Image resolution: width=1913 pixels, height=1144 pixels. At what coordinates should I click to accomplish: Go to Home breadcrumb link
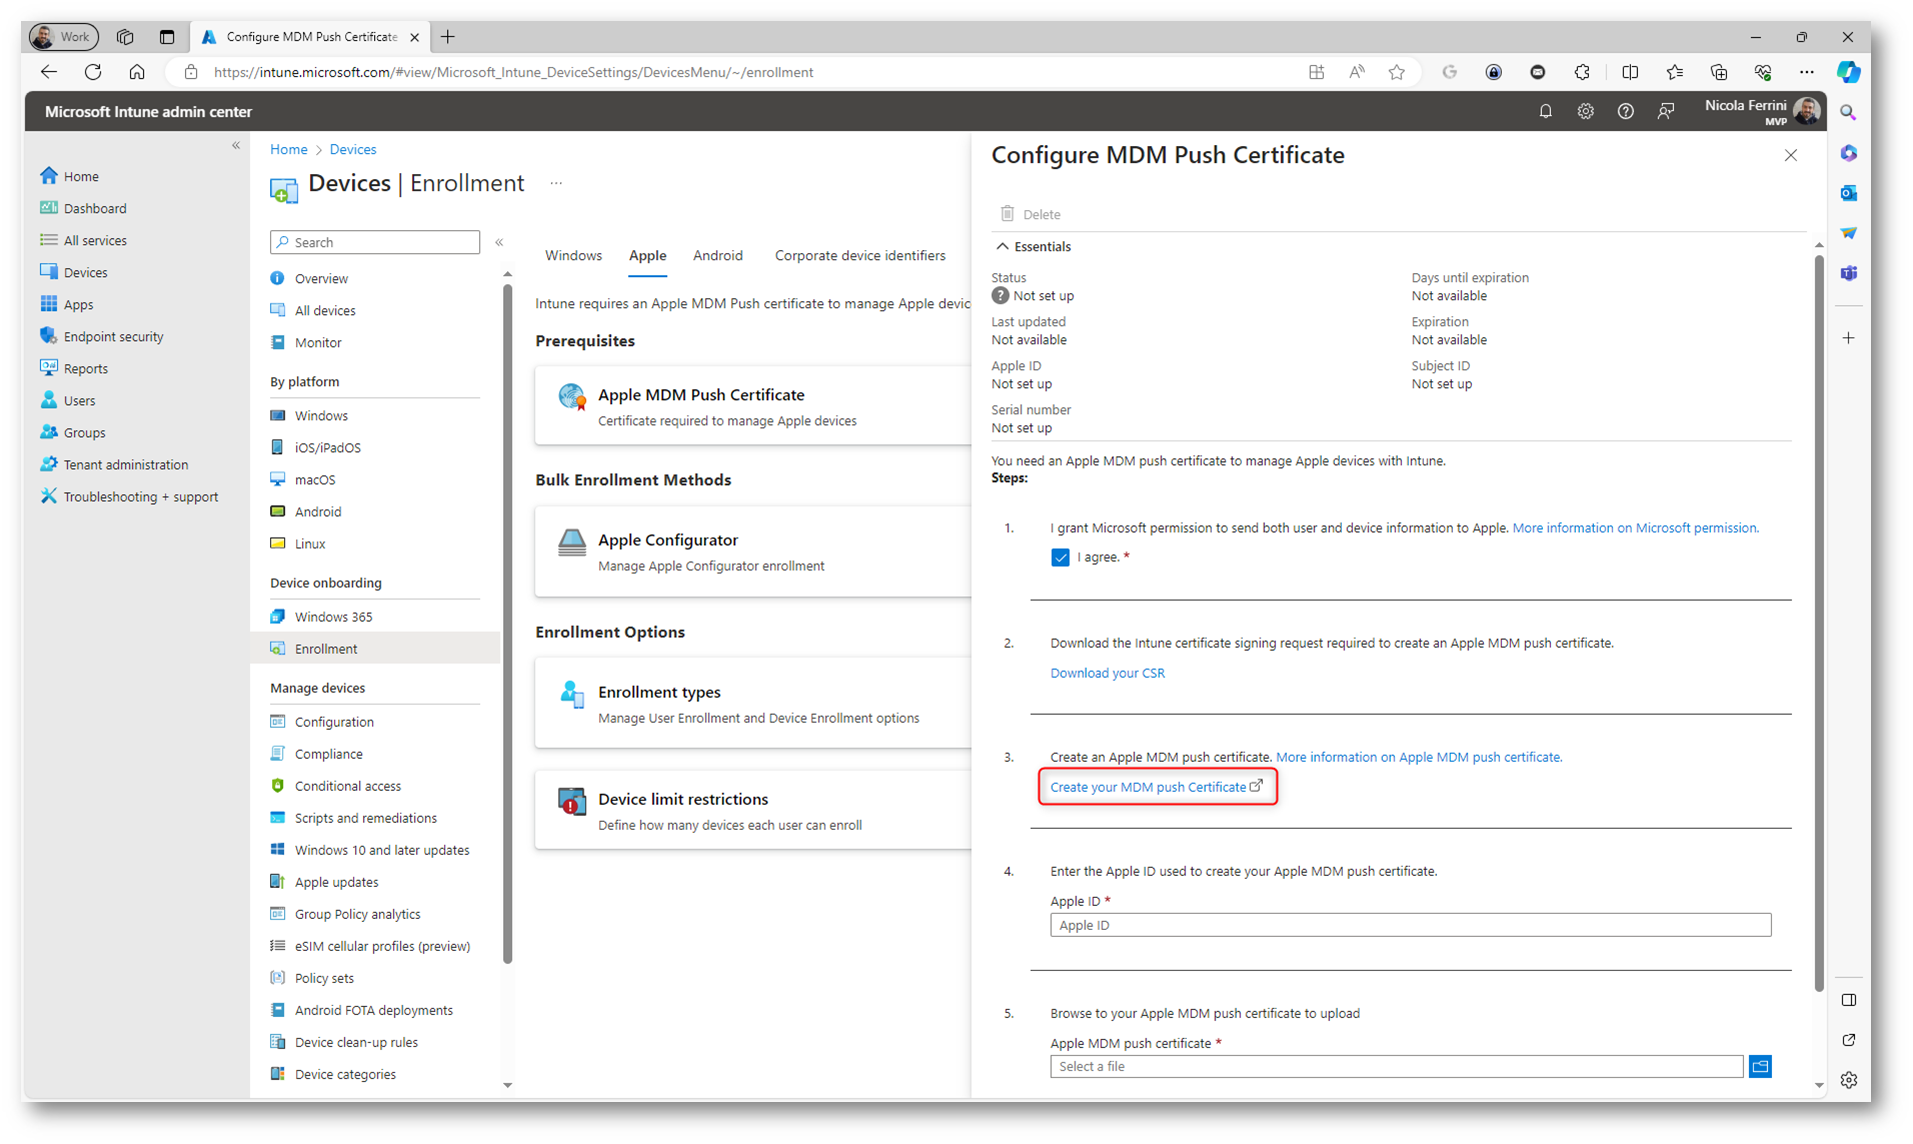point(288,149)
